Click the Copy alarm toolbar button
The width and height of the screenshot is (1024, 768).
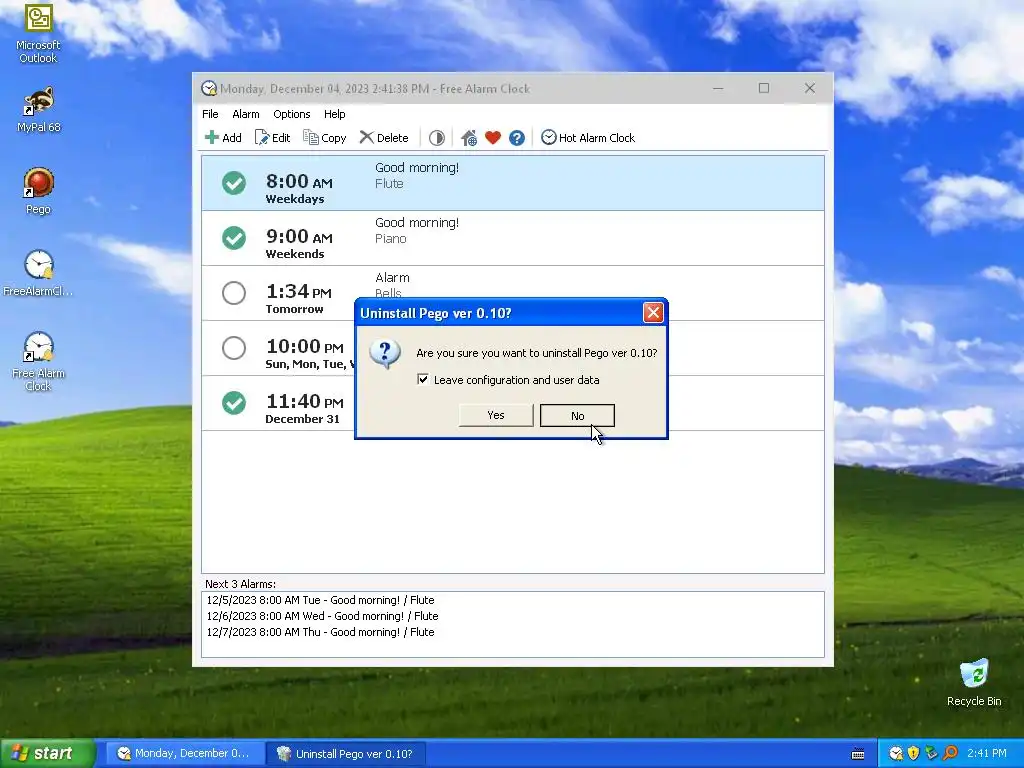[325, 138]
